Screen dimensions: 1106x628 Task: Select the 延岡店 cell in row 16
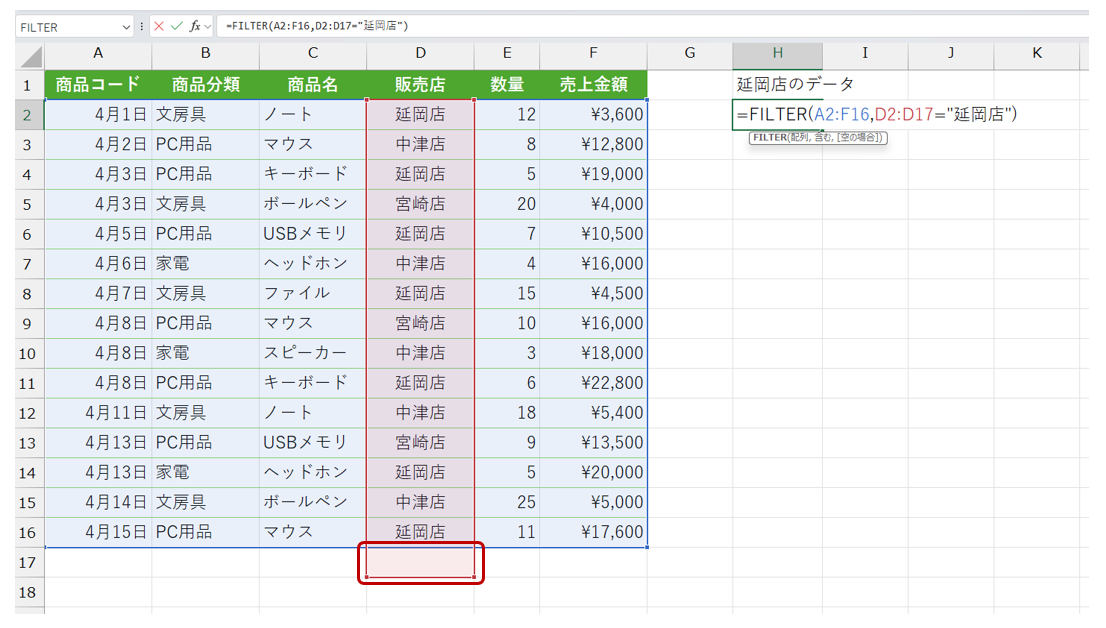pyautogui.click(x=420, y=532)
